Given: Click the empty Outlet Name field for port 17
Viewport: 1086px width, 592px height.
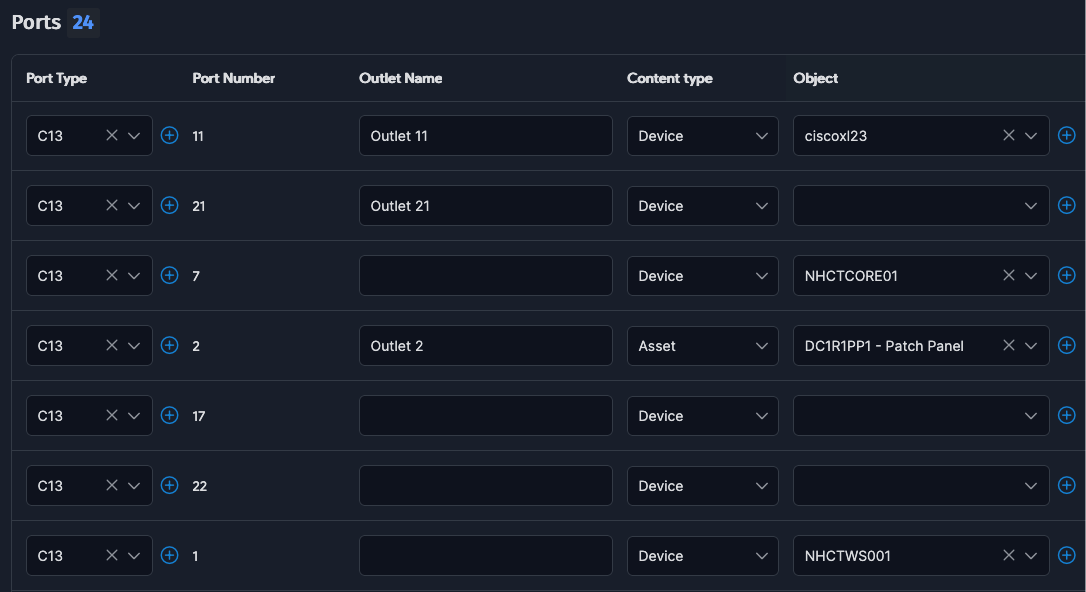Looking at the screenshot, I should (x=485, y=415).
